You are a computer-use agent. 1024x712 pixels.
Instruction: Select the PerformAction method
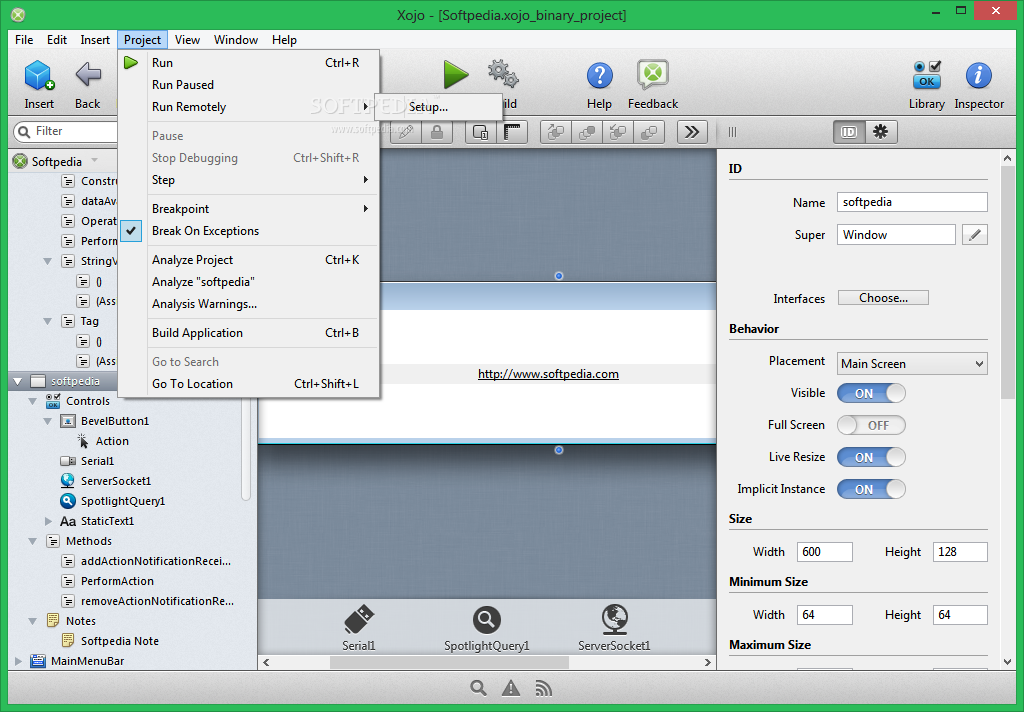click(117, 581)
